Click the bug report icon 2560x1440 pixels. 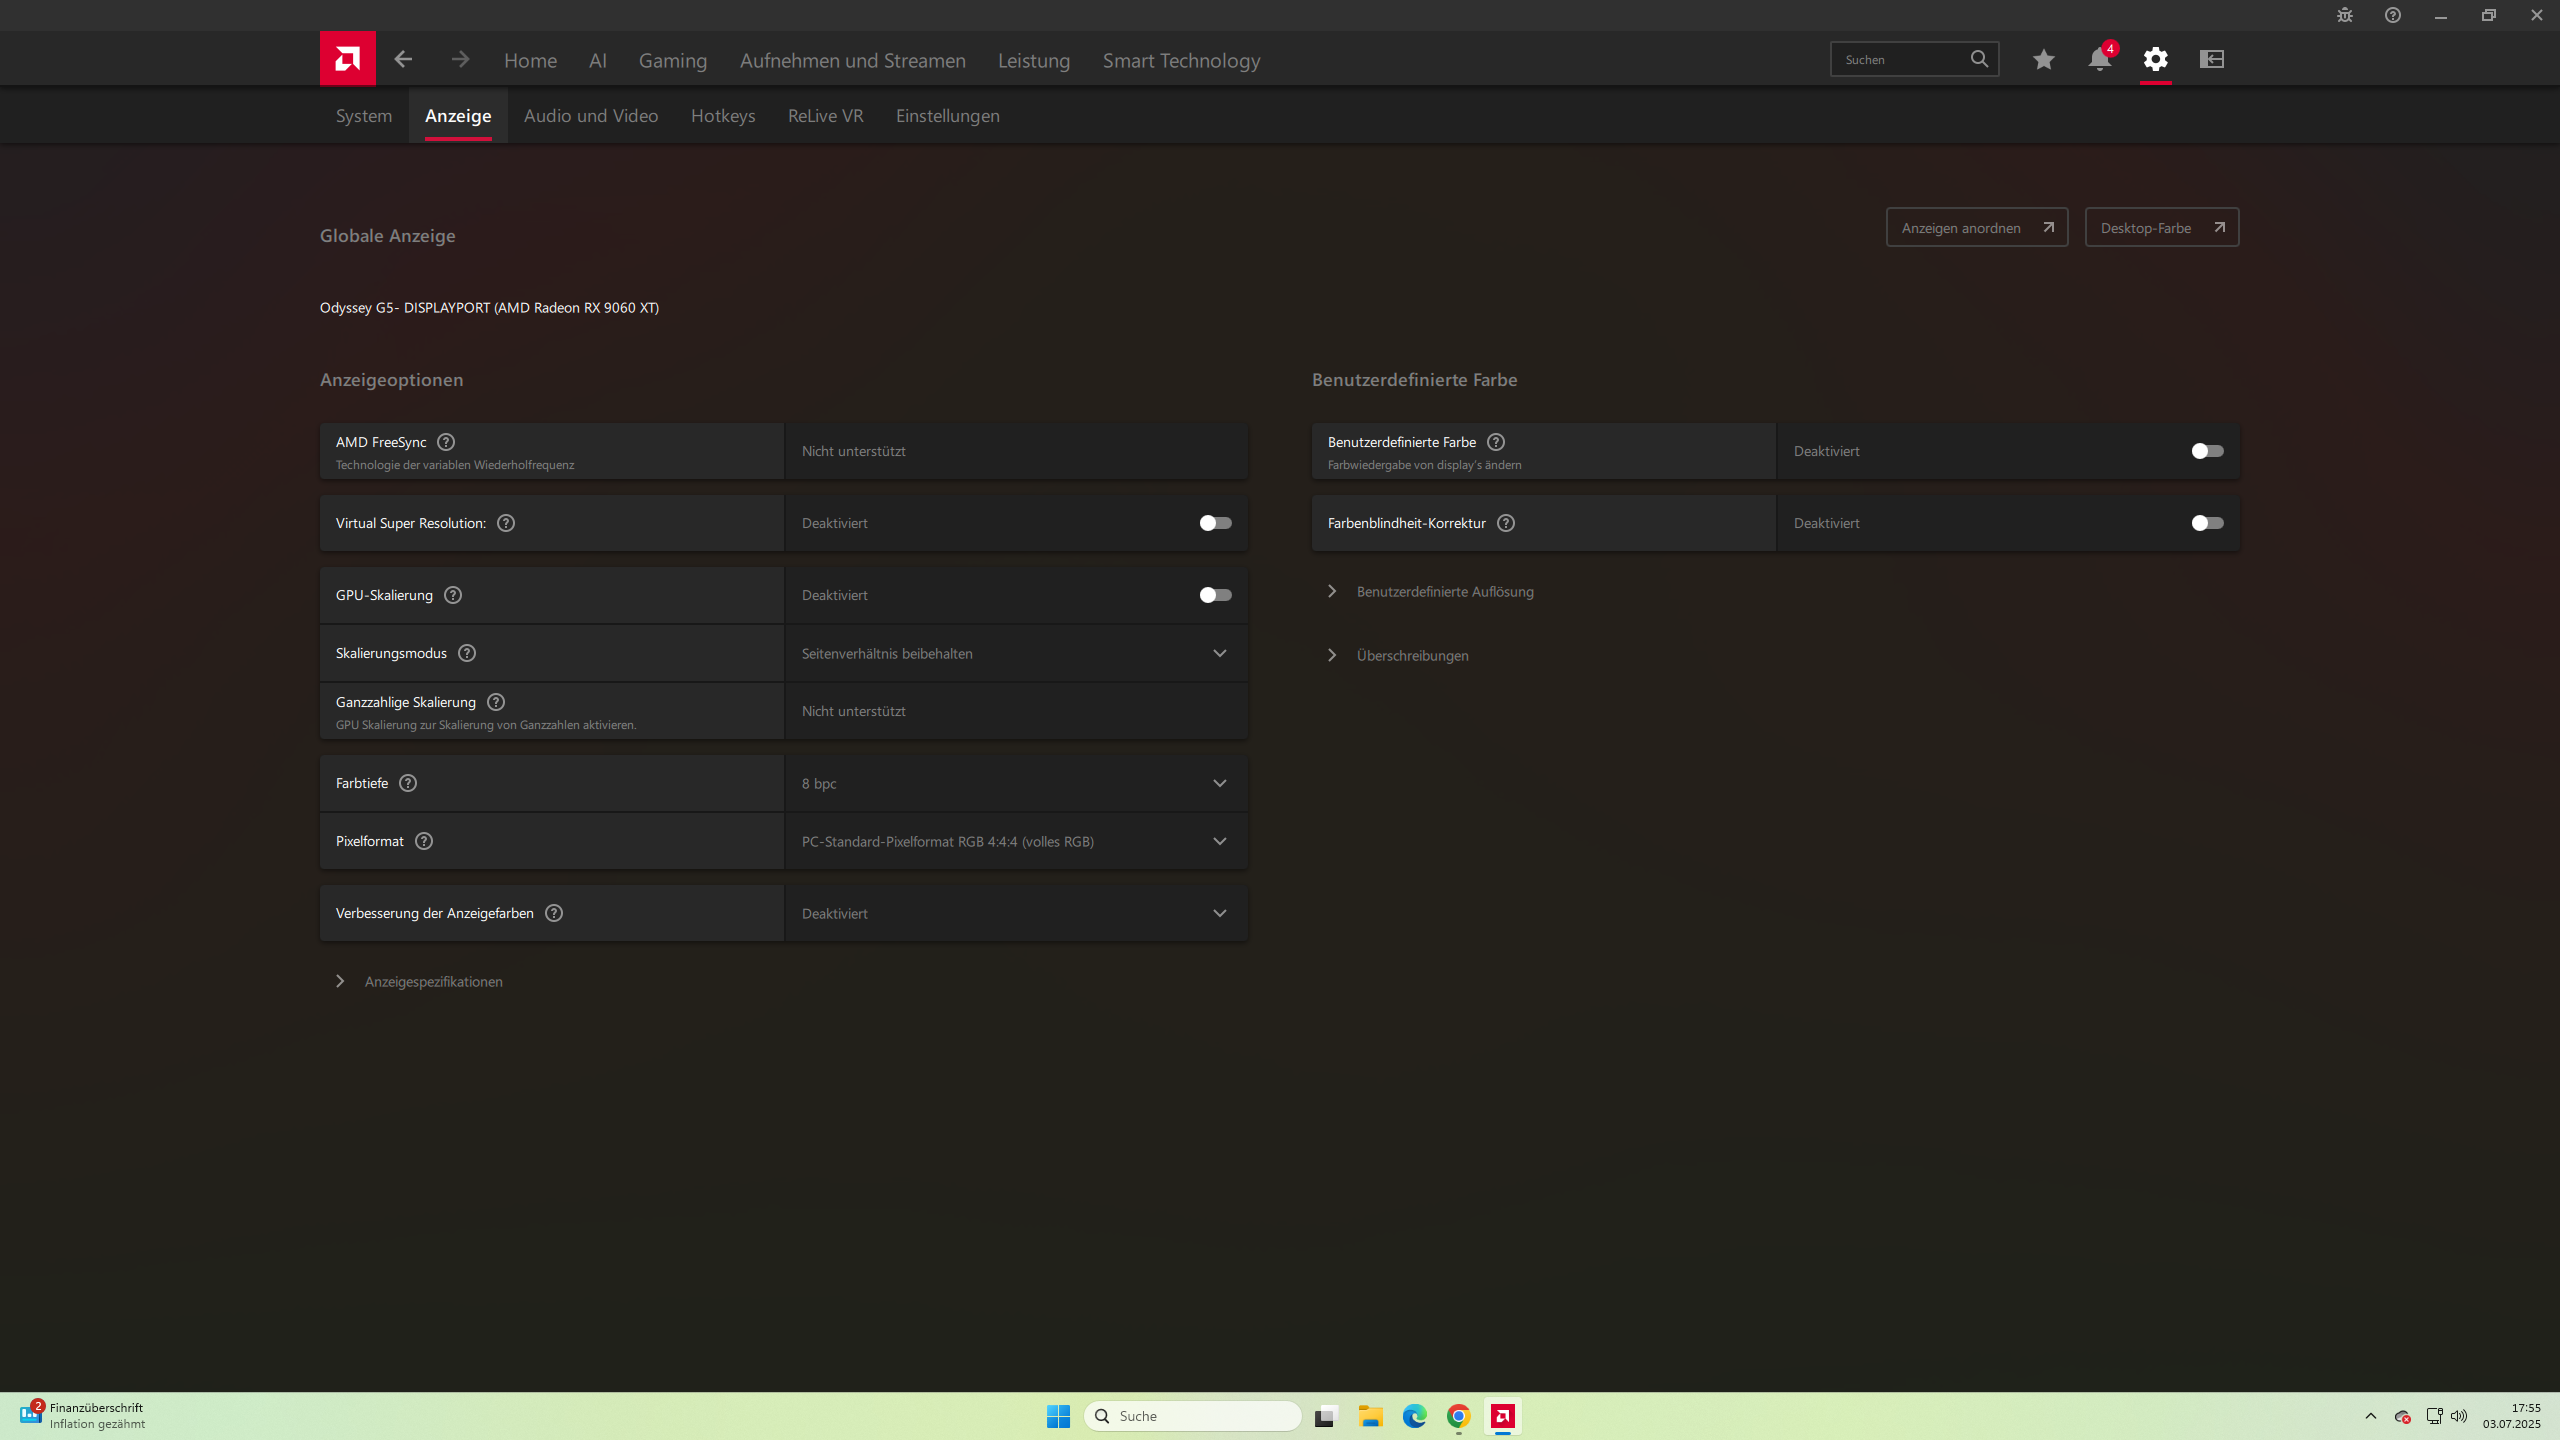pos(2344,15)
